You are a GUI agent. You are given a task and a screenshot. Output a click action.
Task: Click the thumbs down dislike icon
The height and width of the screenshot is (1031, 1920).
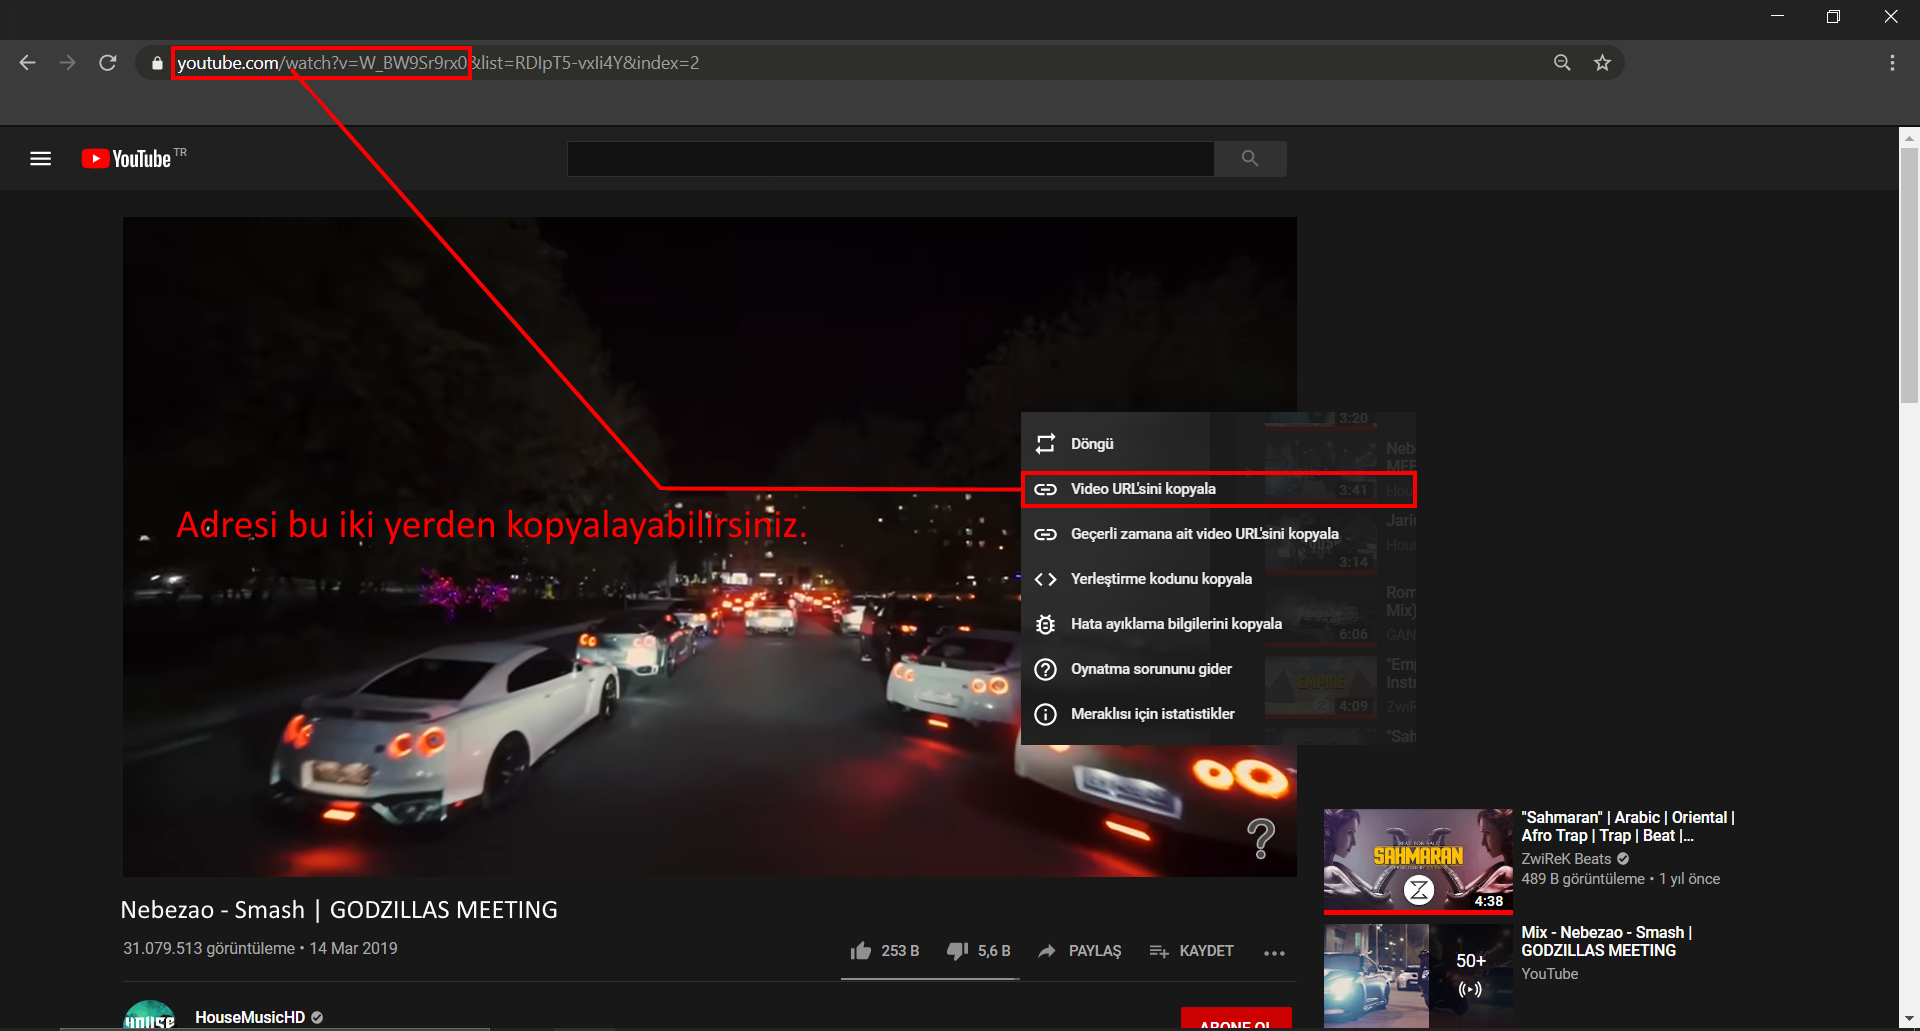tap(957, 951)
